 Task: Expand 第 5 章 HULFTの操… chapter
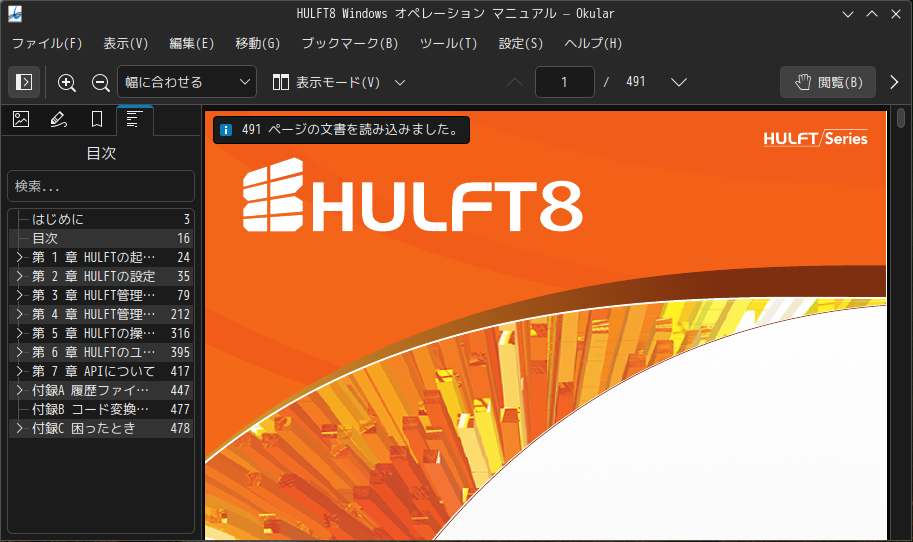click(x=19, y=333)
